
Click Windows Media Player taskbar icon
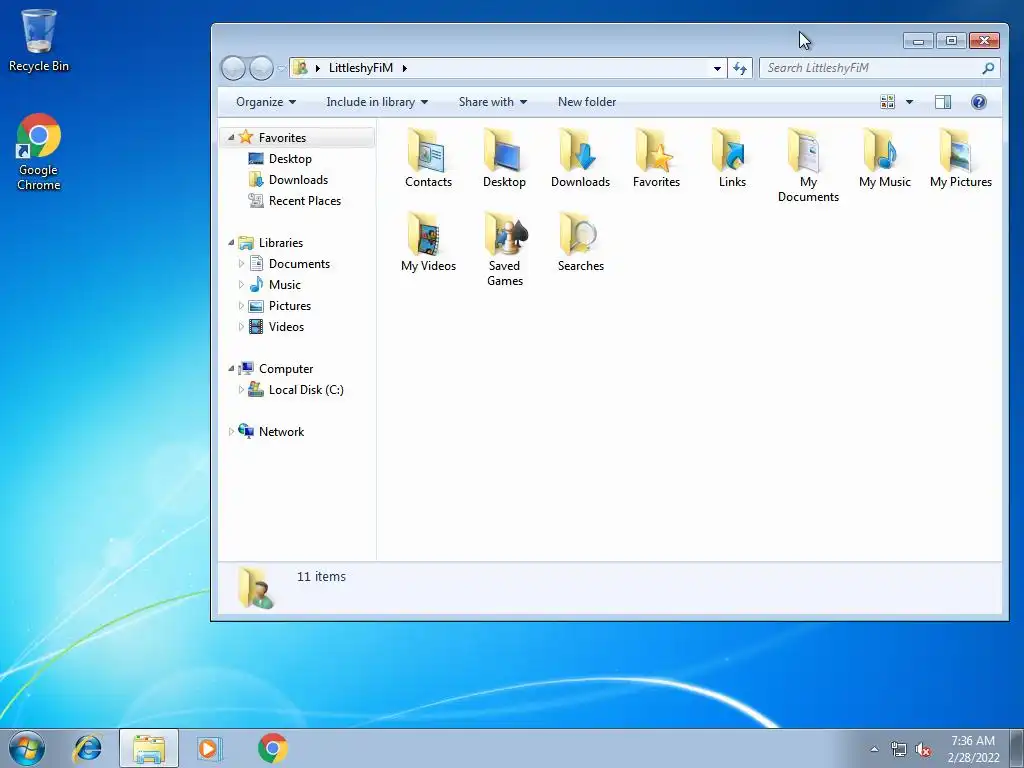coord(209,748)
